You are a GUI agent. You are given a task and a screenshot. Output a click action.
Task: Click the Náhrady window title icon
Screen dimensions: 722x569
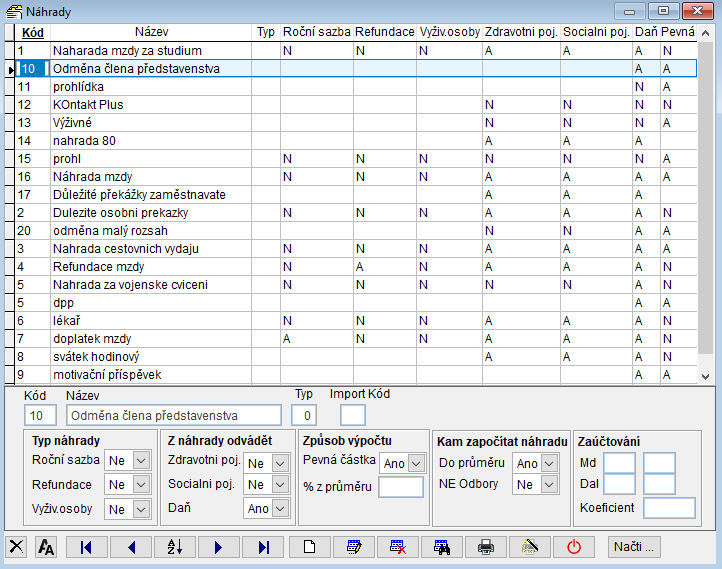(x=14, y=12)
